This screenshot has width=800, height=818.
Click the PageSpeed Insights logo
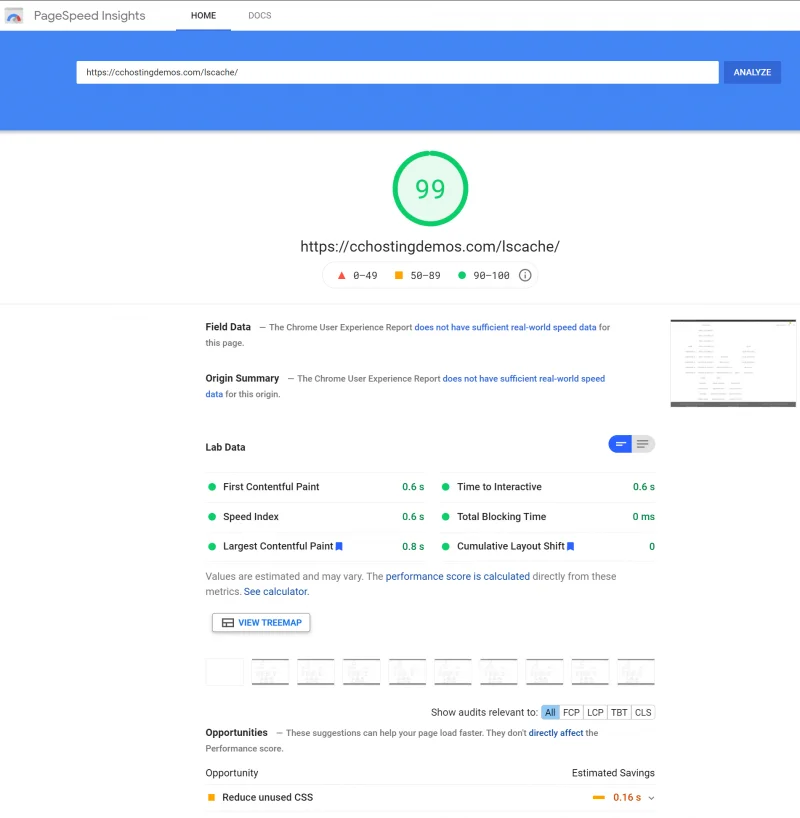(x=14, y=15)
